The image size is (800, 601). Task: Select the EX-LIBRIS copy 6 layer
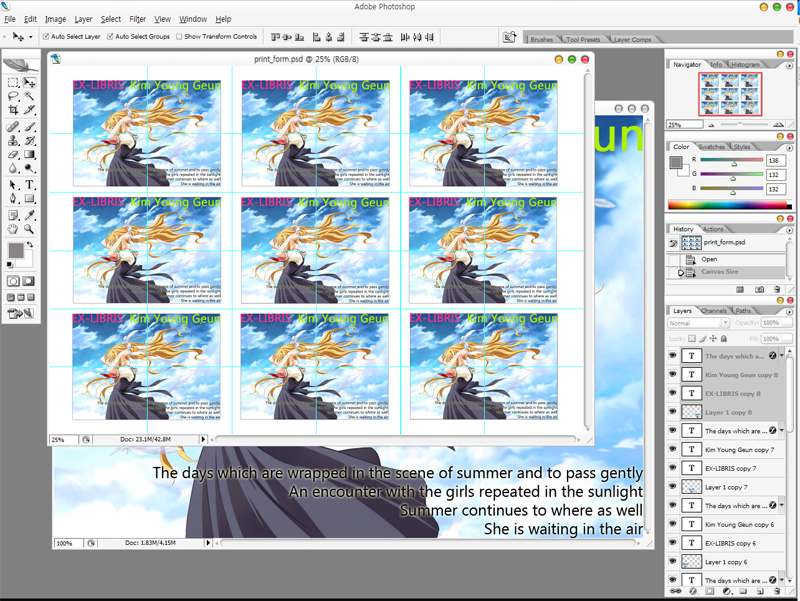pyautogui.click(x=726, y=543)
